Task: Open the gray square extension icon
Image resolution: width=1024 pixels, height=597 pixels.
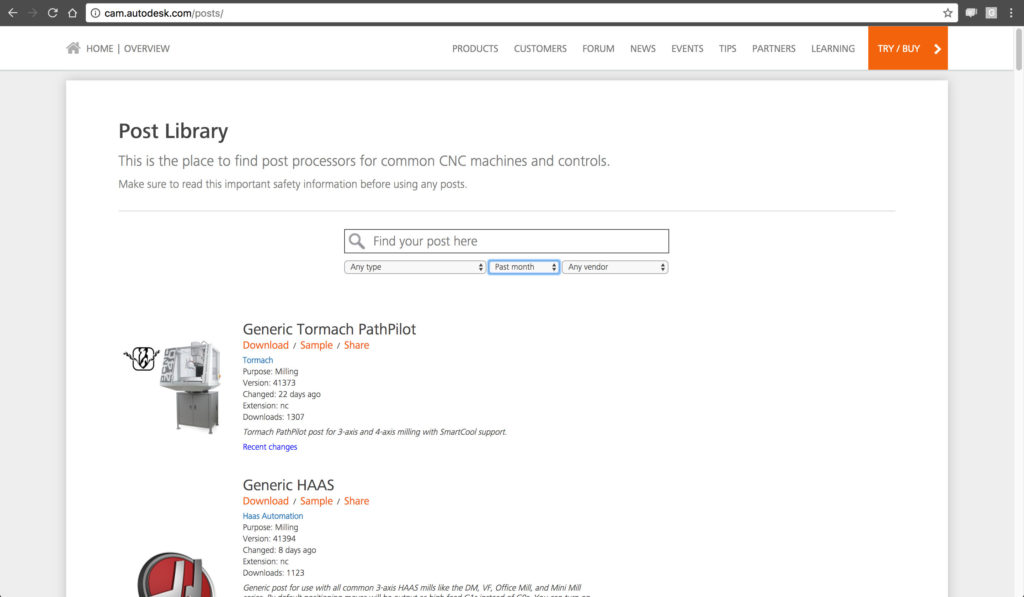Action: [991, 13]
